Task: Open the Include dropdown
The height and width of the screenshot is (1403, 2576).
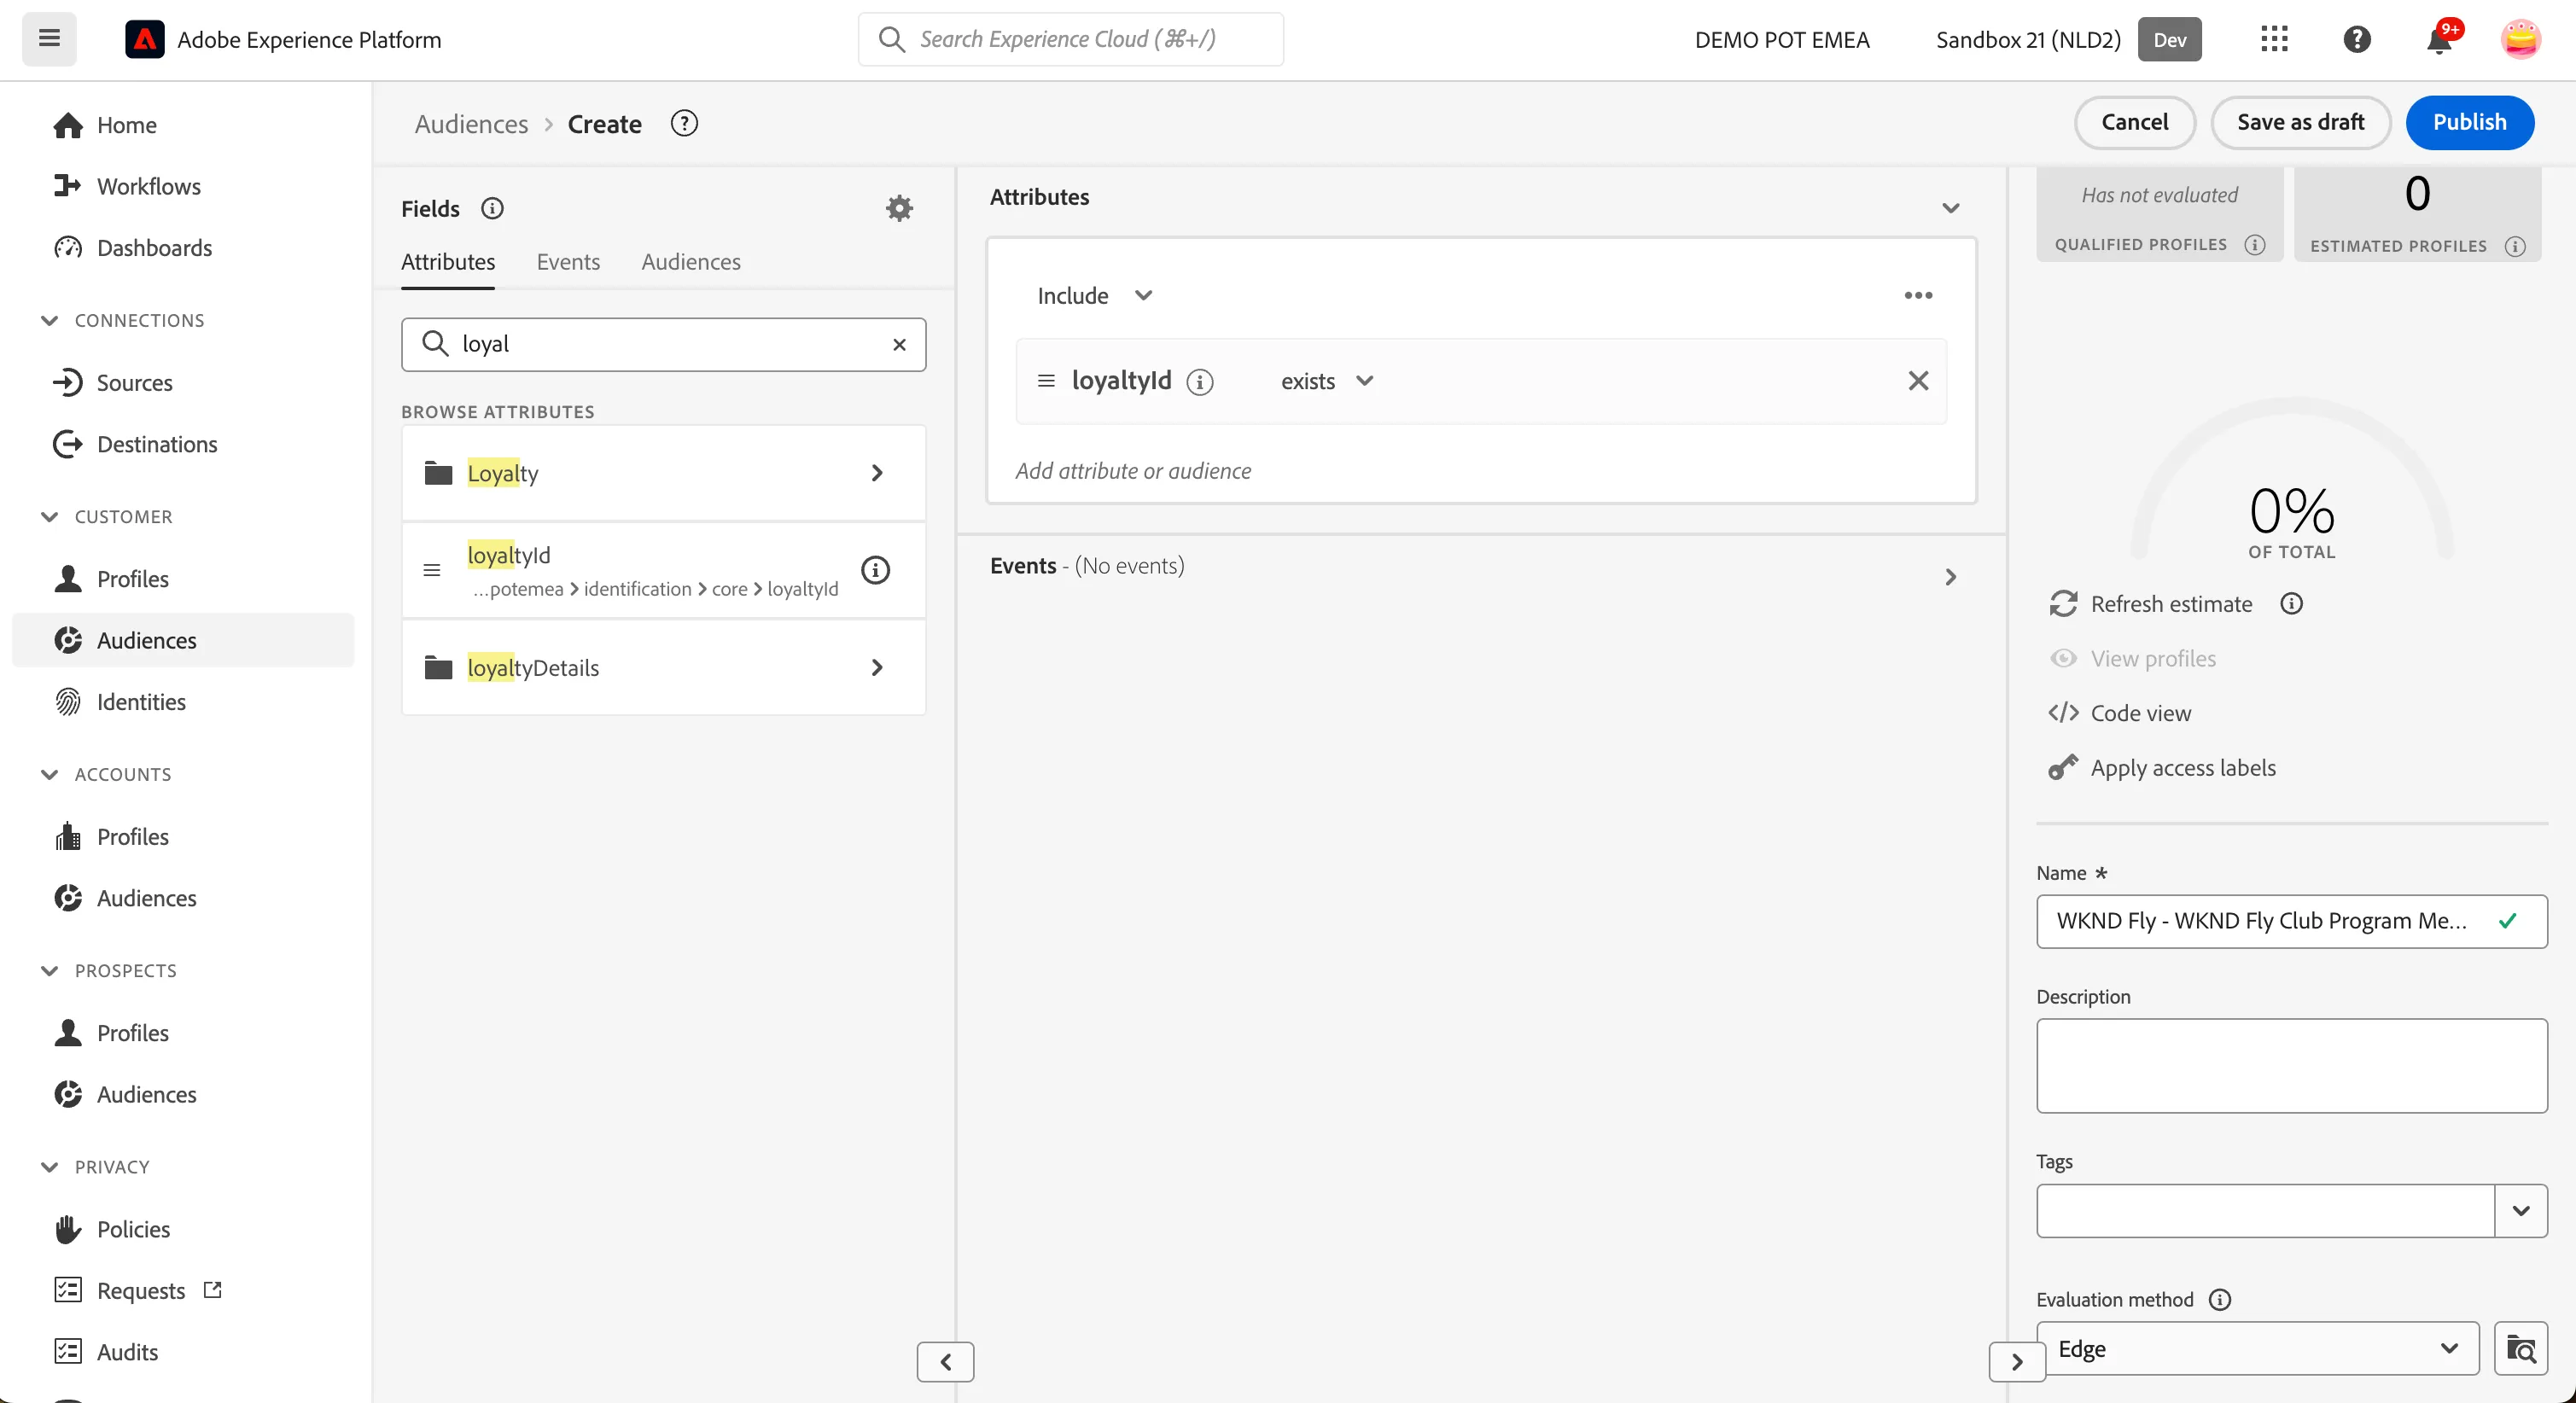Action: tap(1094, 295)
